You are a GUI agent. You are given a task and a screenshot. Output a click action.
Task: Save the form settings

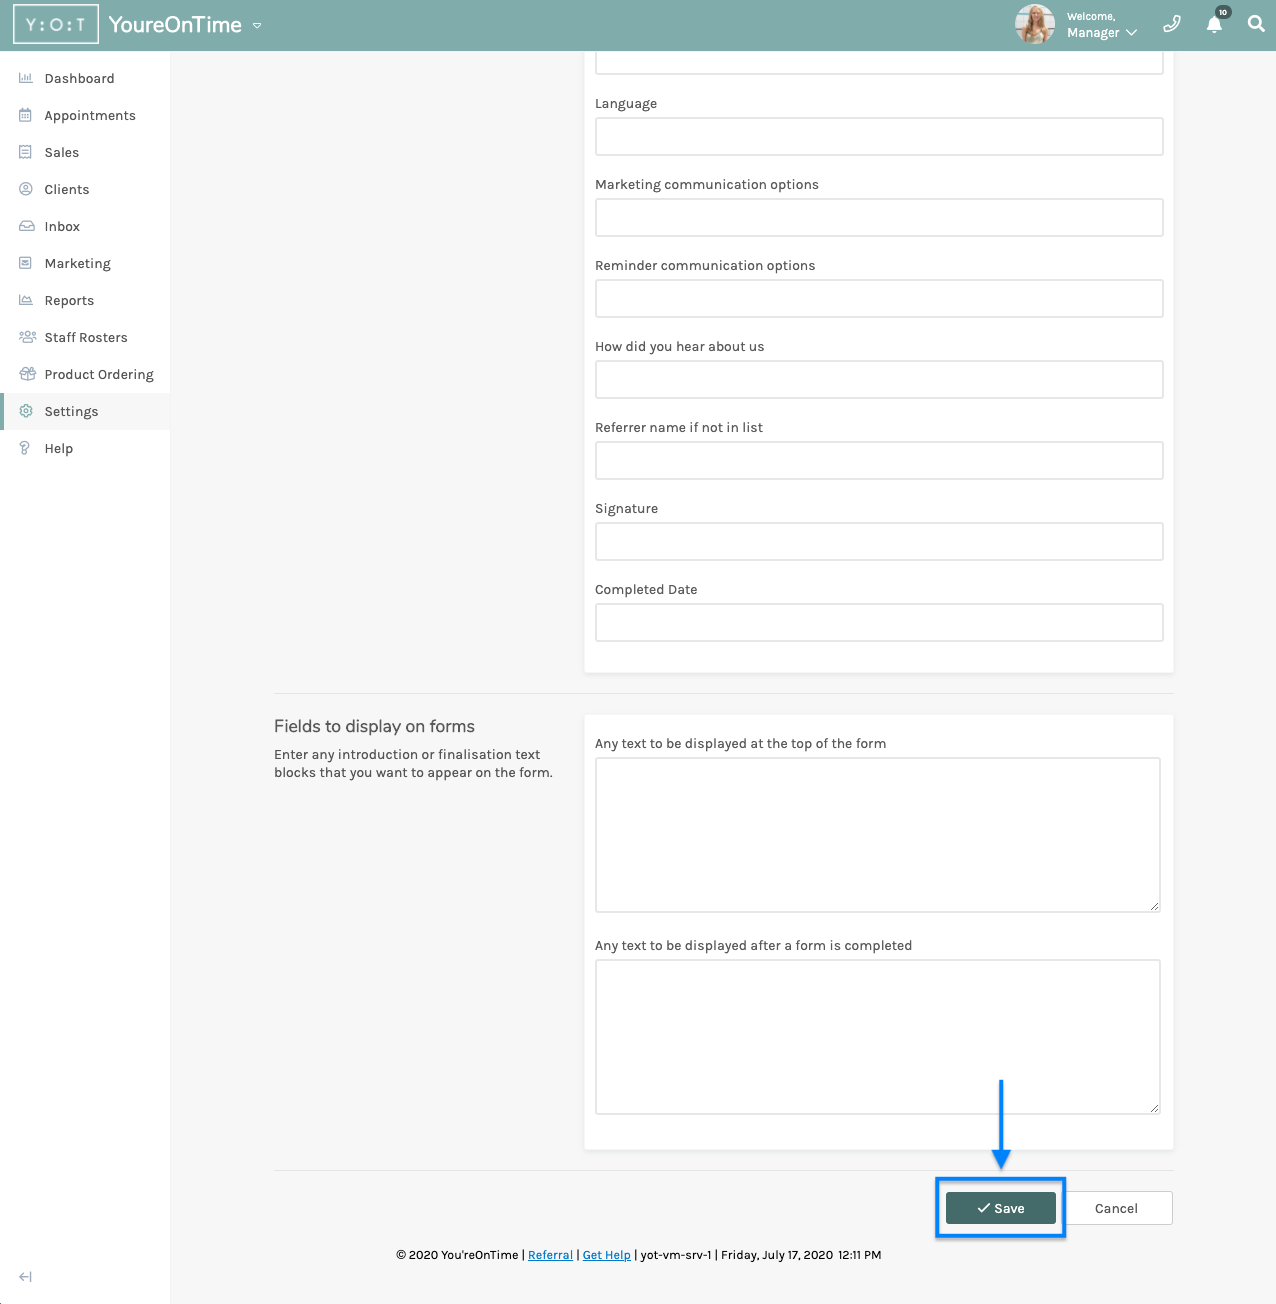coord(1000,1208)
